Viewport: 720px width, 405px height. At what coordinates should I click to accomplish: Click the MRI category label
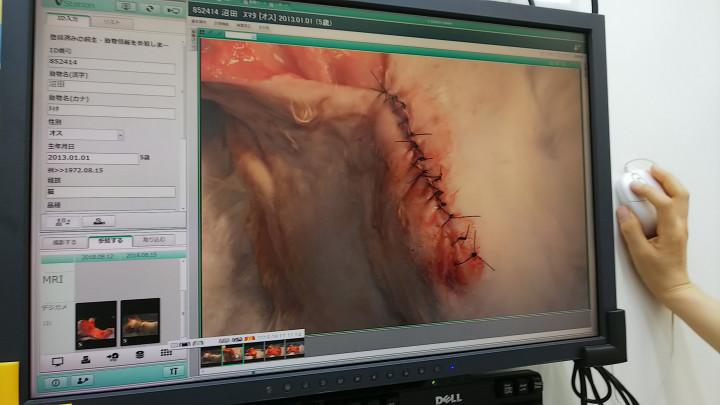pyautogui.click(x=53, y=280)
